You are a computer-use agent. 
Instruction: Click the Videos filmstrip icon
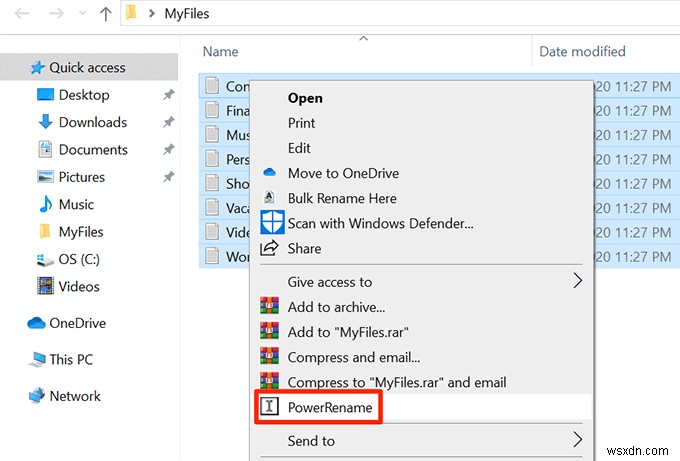point(46,286)
